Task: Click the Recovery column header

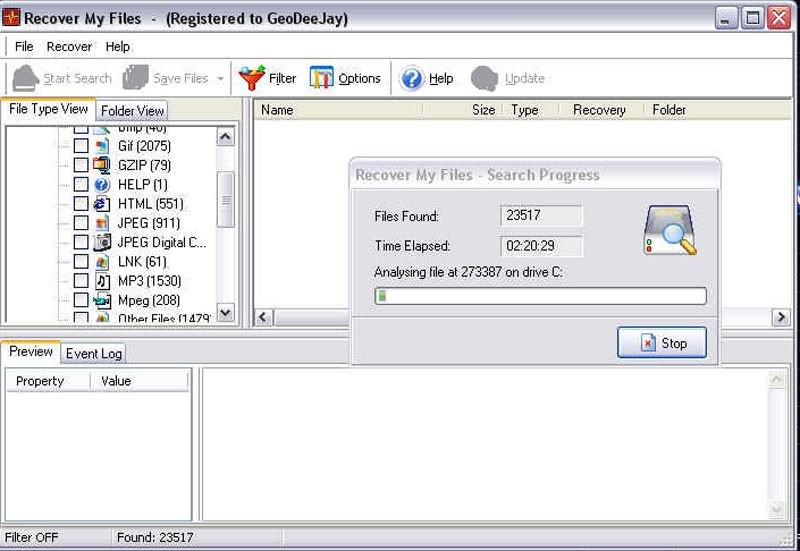Action: point(600,110)
